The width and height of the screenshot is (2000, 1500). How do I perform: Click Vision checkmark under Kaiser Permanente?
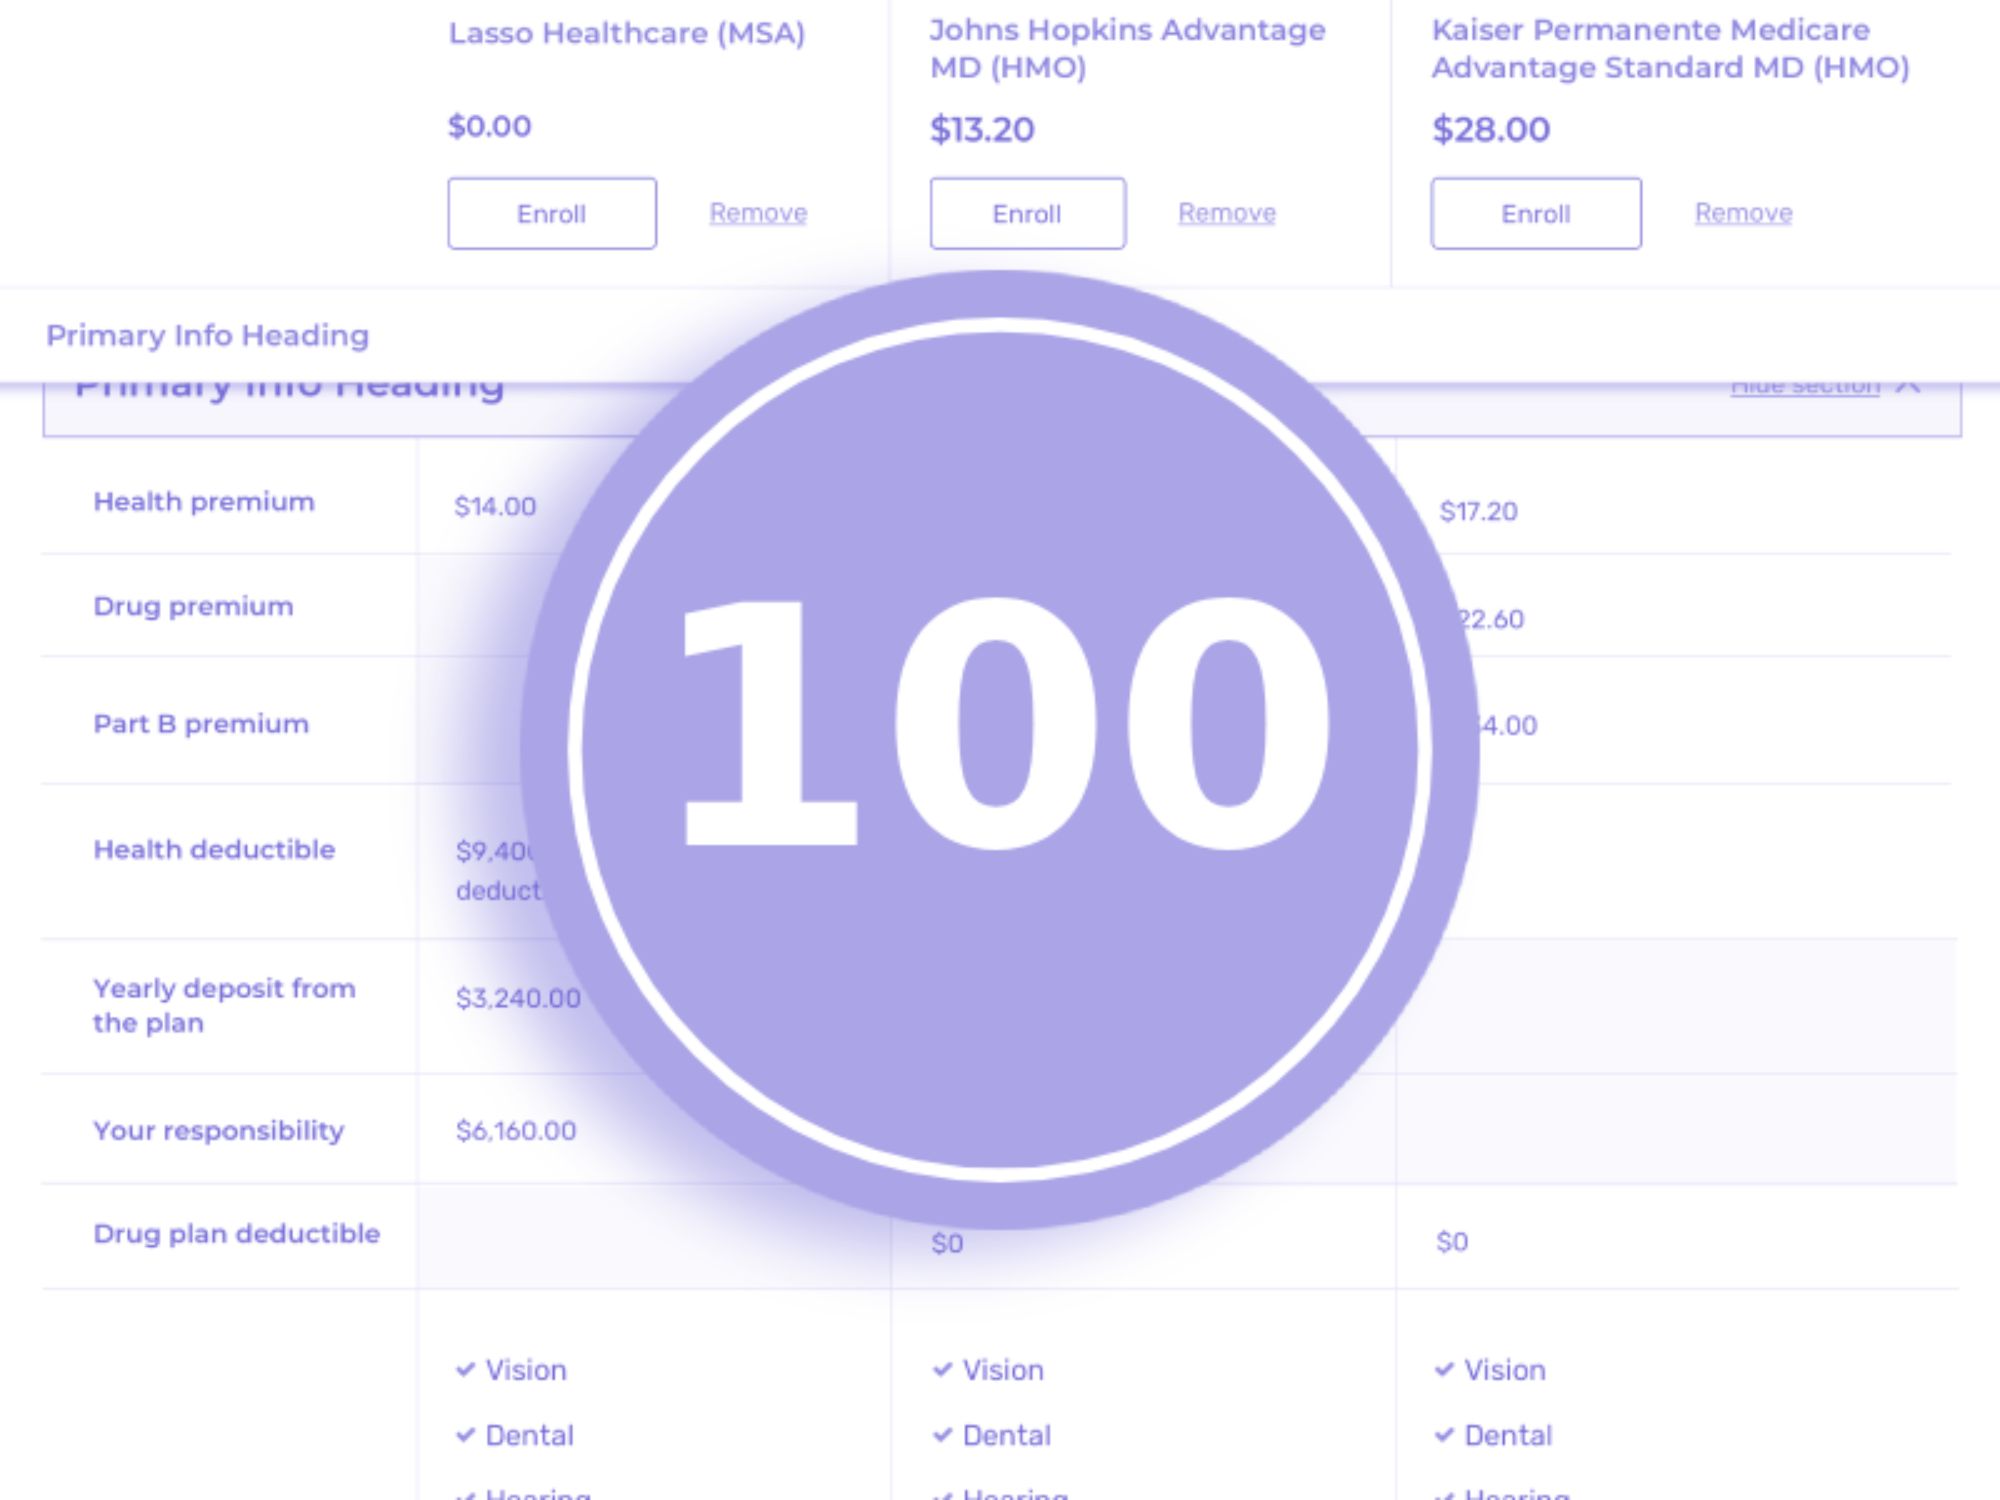[1444, 1369]
